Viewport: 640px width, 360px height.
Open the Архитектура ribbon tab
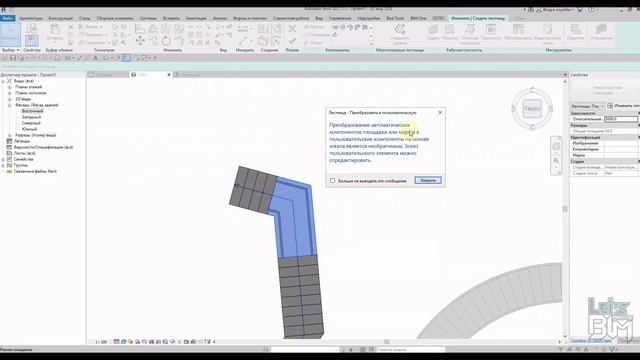click(31, 18)
